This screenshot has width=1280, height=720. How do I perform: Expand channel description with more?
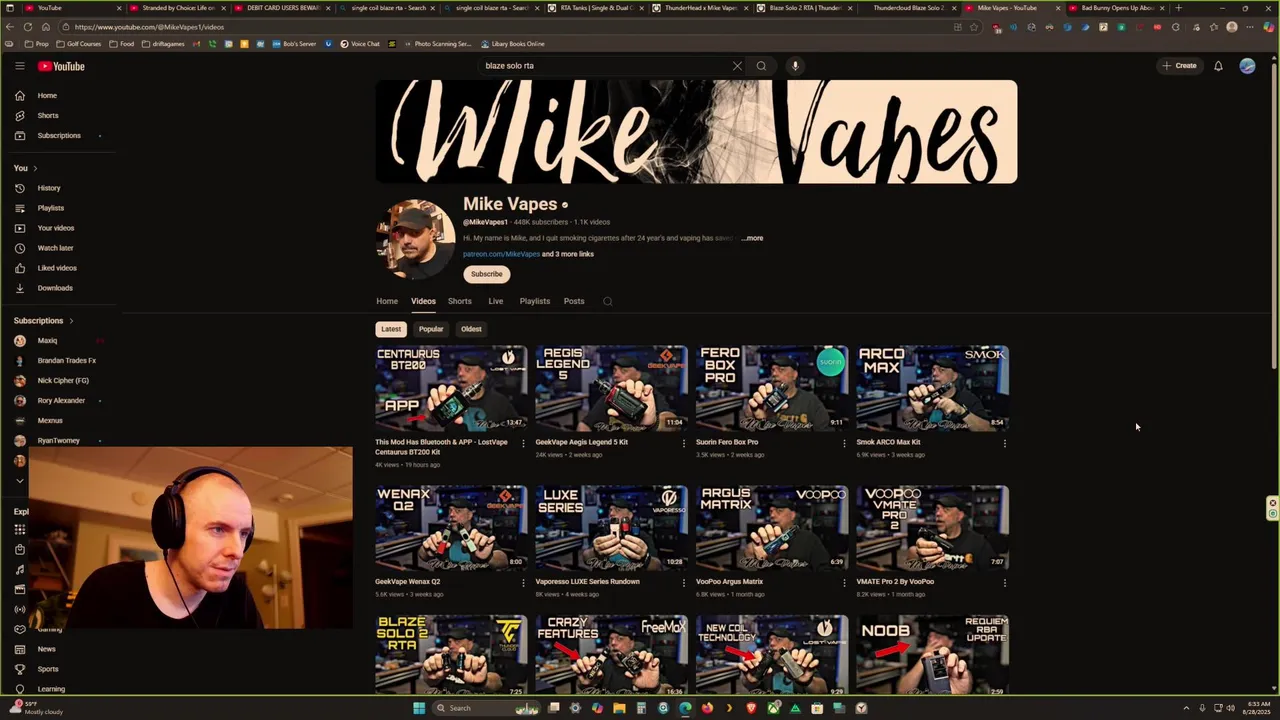coord(752,238)
